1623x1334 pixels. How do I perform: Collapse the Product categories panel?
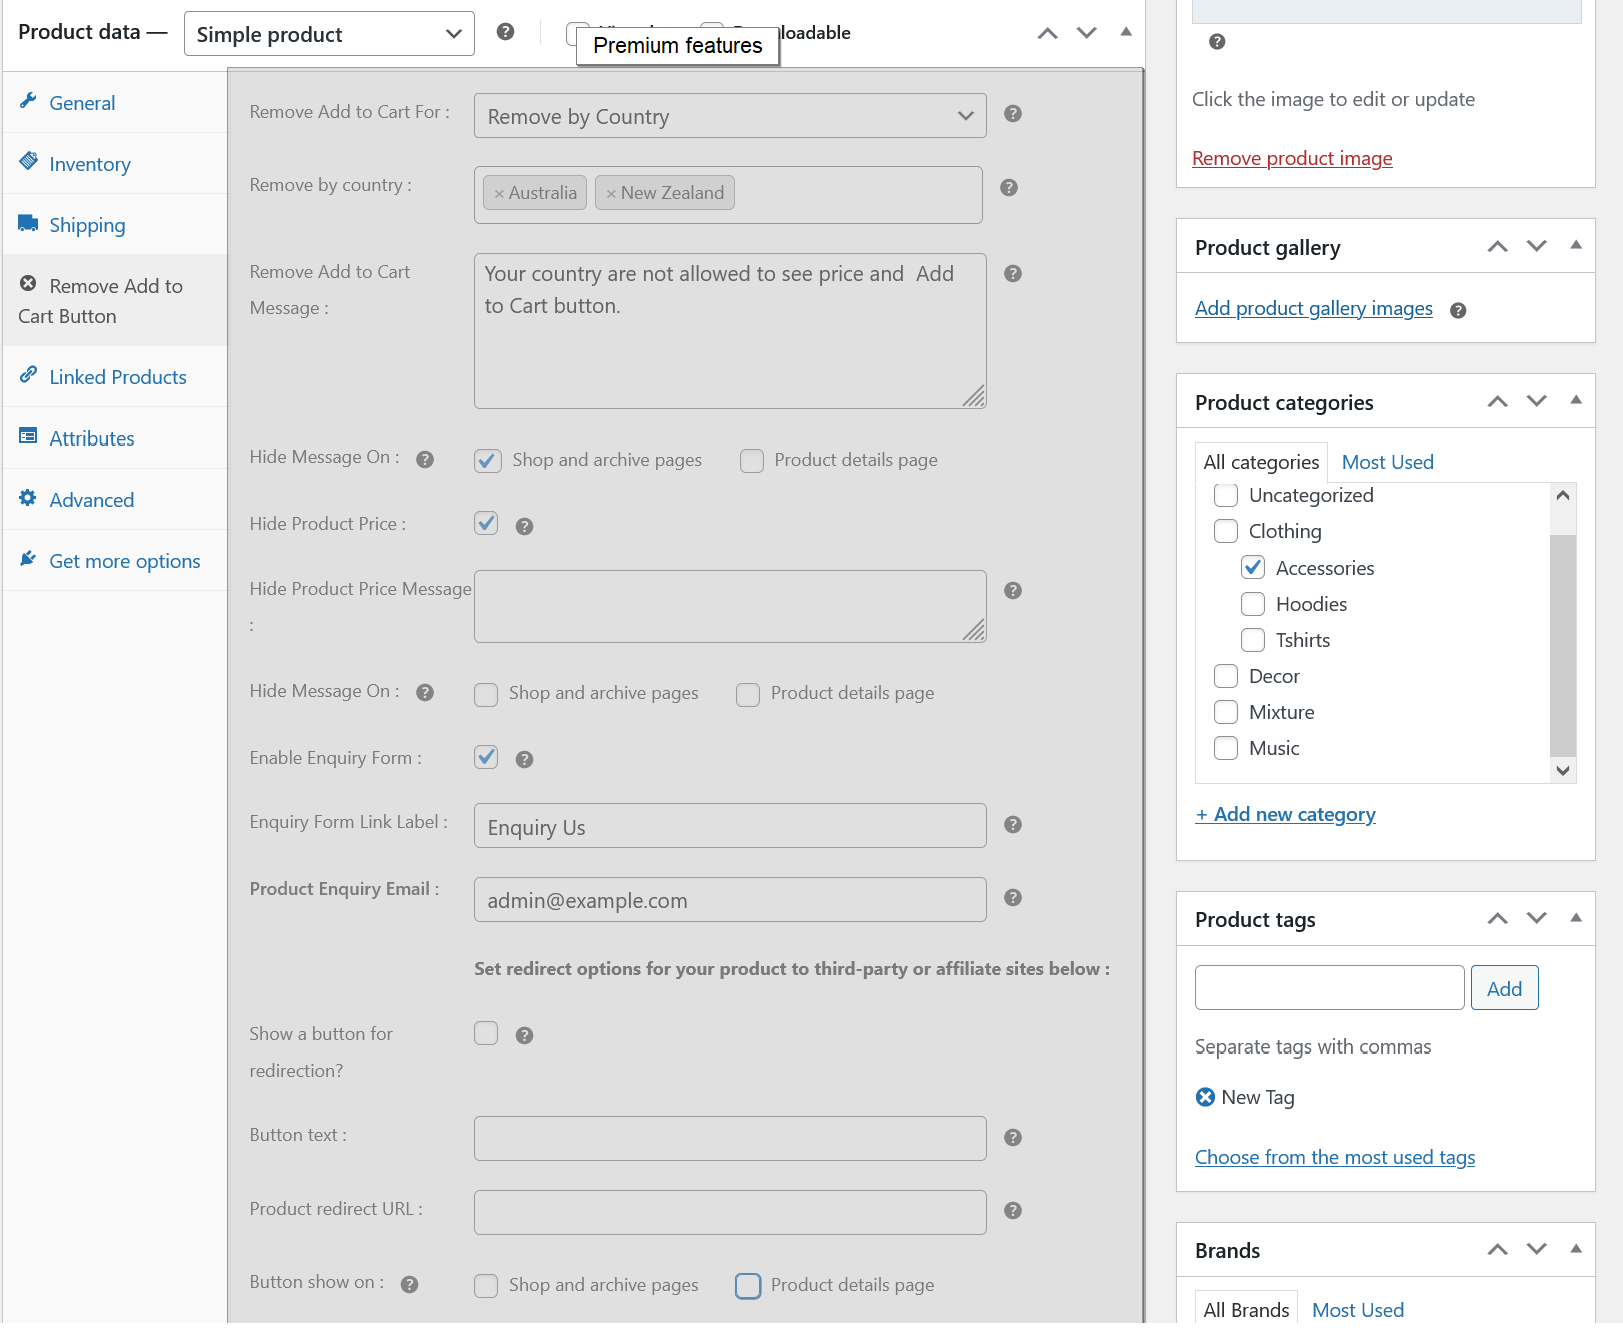[x=1576, y=400]
